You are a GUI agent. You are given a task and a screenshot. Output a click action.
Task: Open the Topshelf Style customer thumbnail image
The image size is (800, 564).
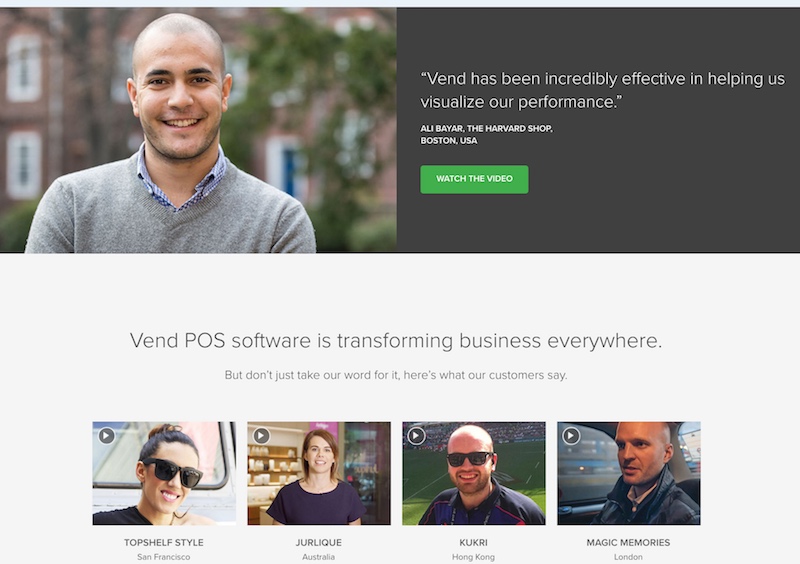click(x=164, y=473)
